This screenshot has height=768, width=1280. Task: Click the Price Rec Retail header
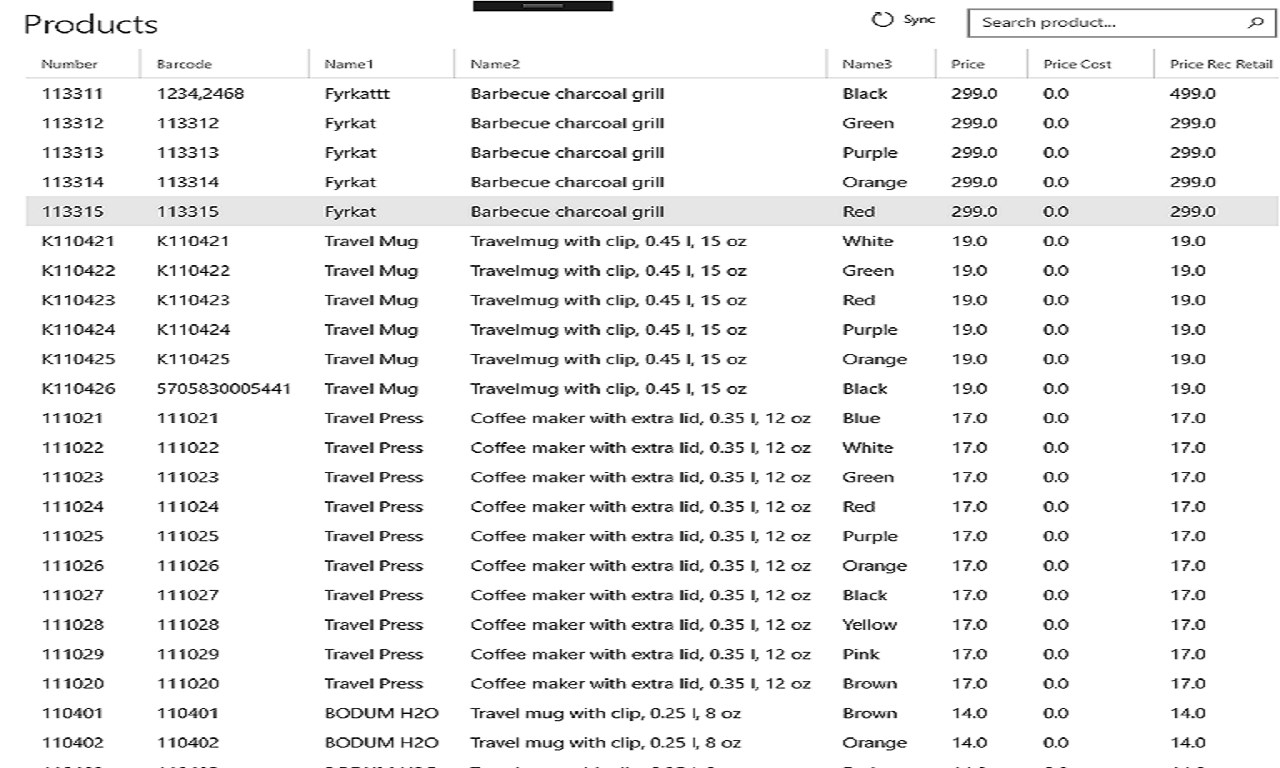point(1220,64)
